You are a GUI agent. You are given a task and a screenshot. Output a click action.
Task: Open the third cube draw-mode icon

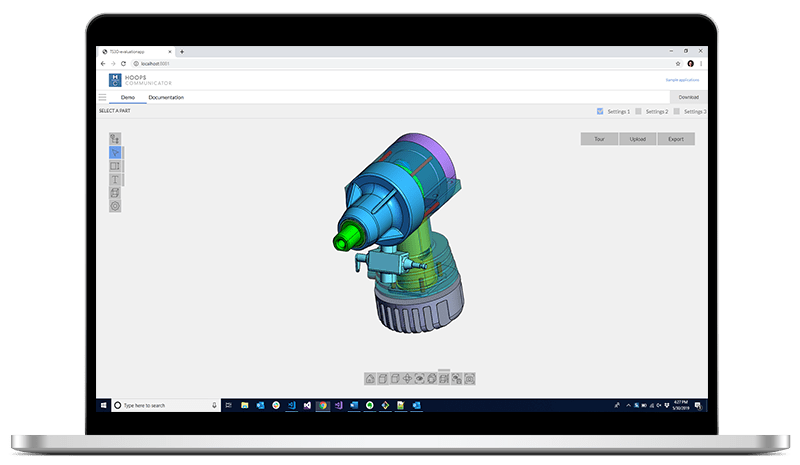click(395, 379)
